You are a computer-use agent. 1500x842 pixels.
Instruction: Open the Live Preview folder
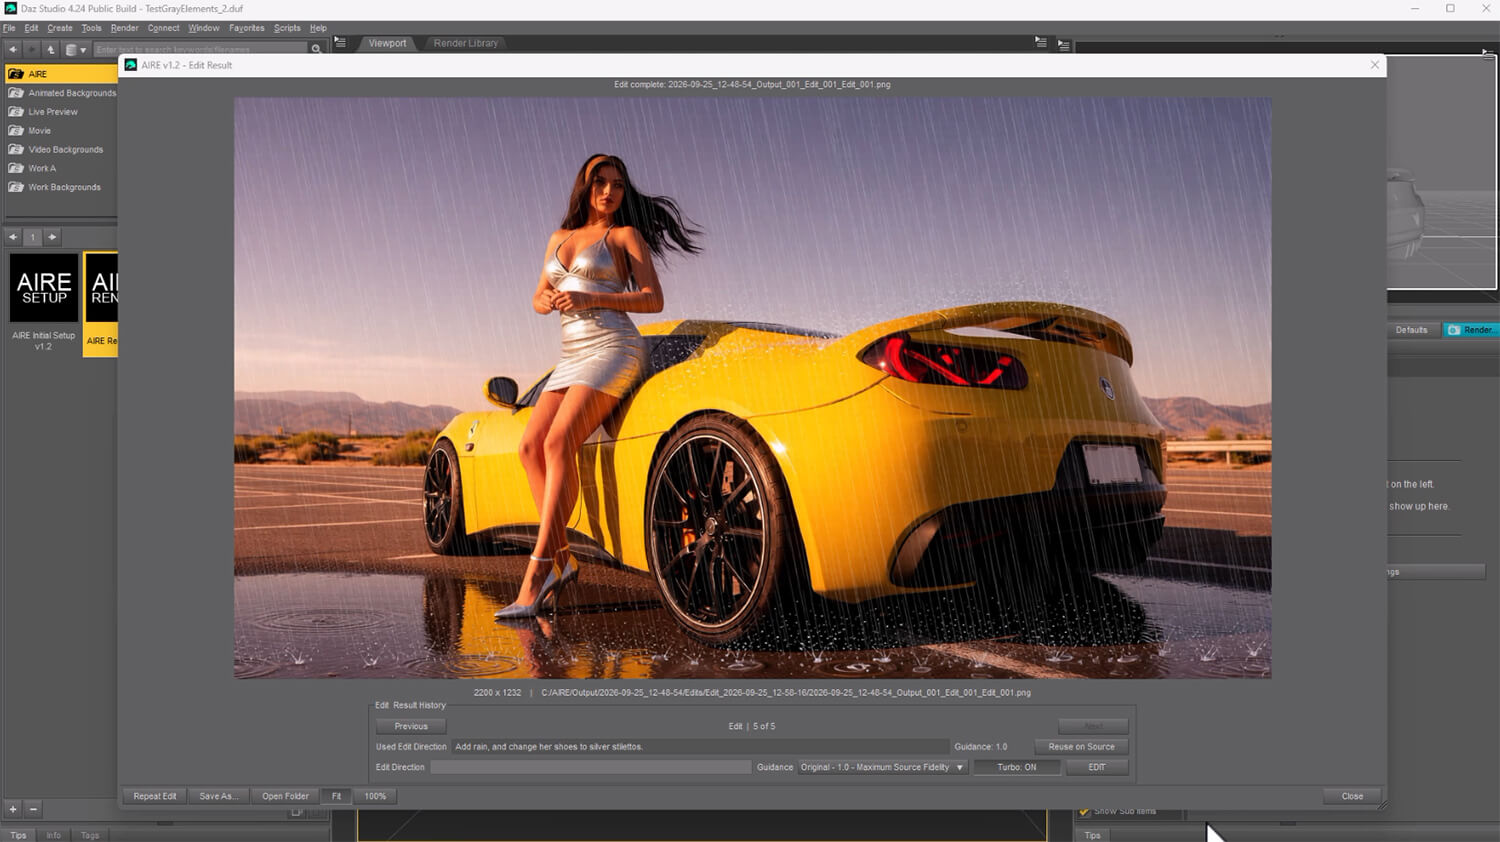pos(44,112)
